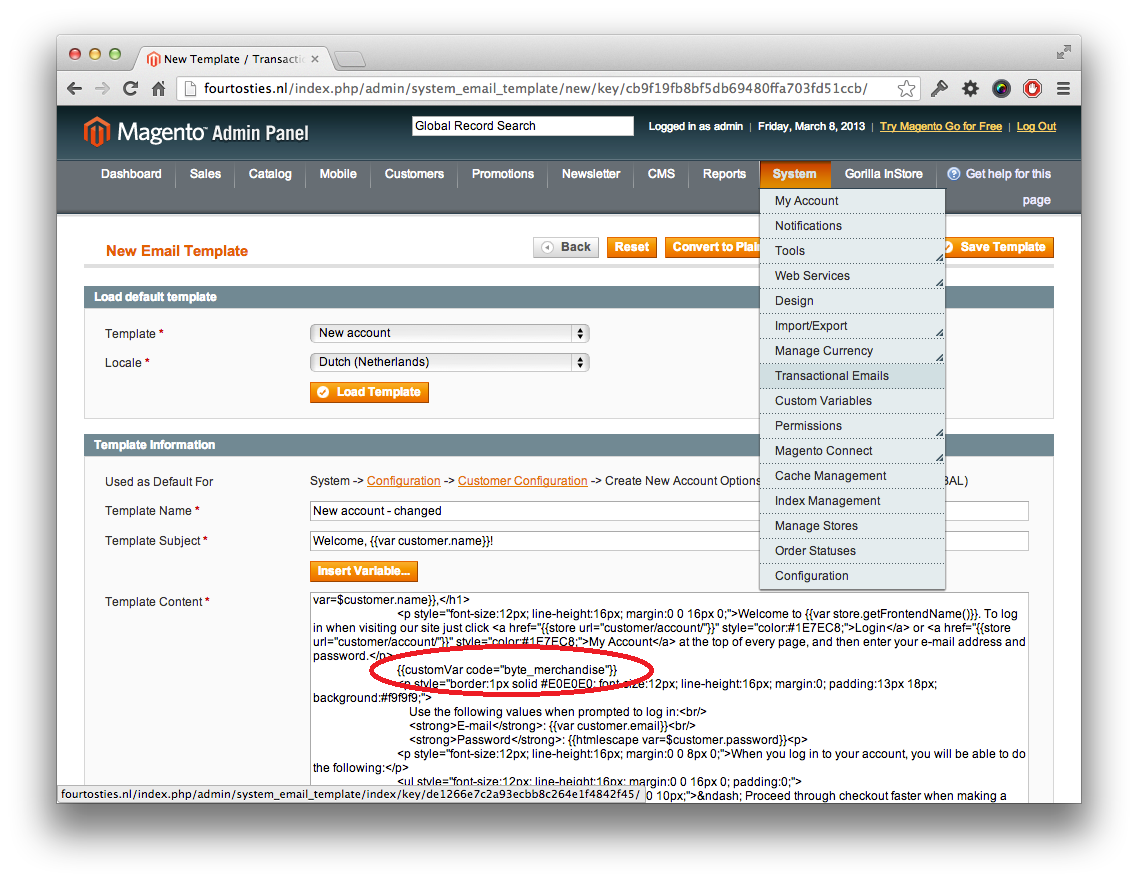Open the Template dropdown showing New account
The image size is (1138, 882).
449,333
